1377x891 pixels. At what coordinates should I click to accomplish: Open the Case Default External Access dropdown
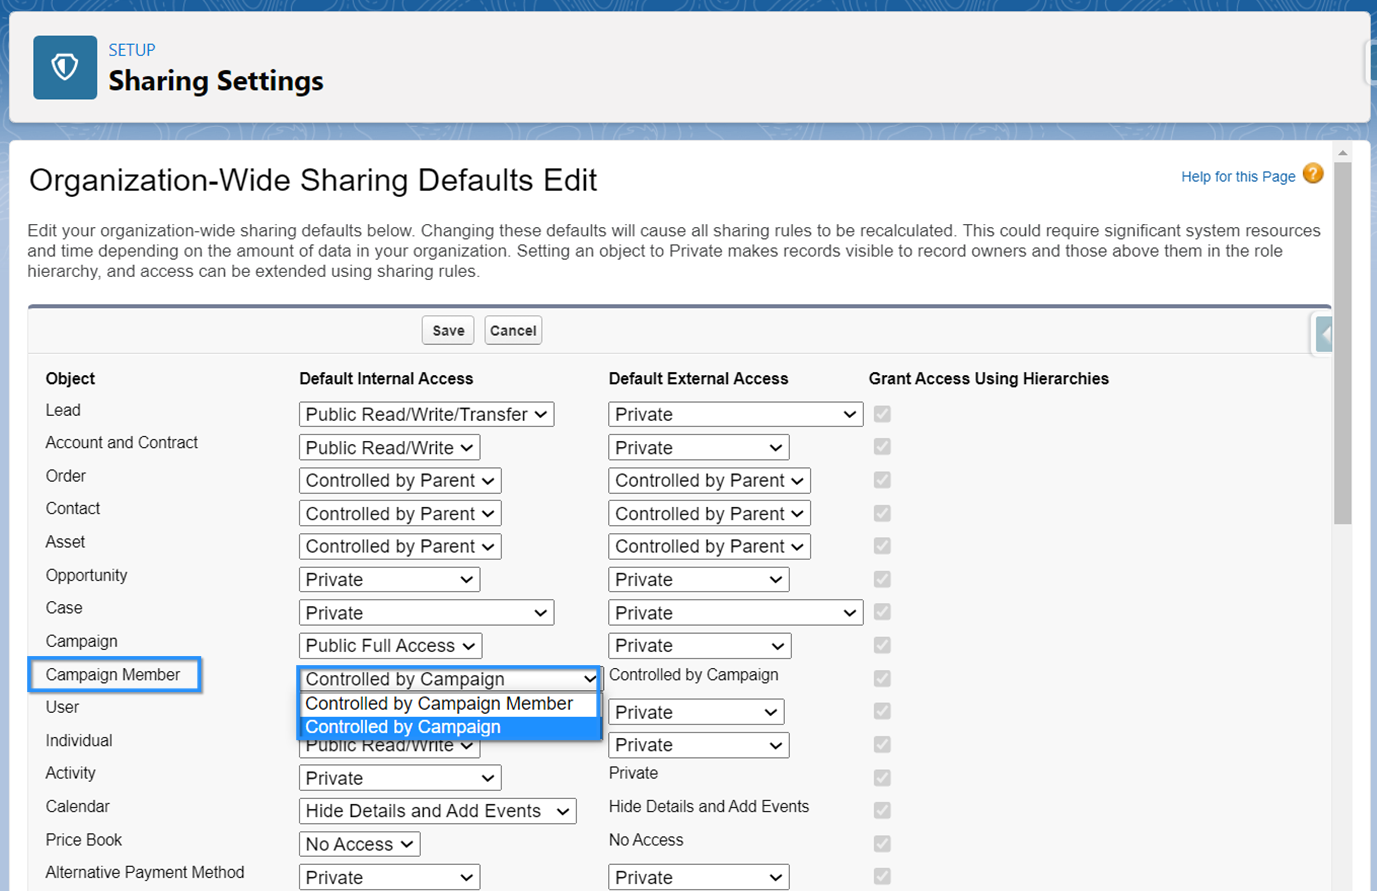pos(735,613)
